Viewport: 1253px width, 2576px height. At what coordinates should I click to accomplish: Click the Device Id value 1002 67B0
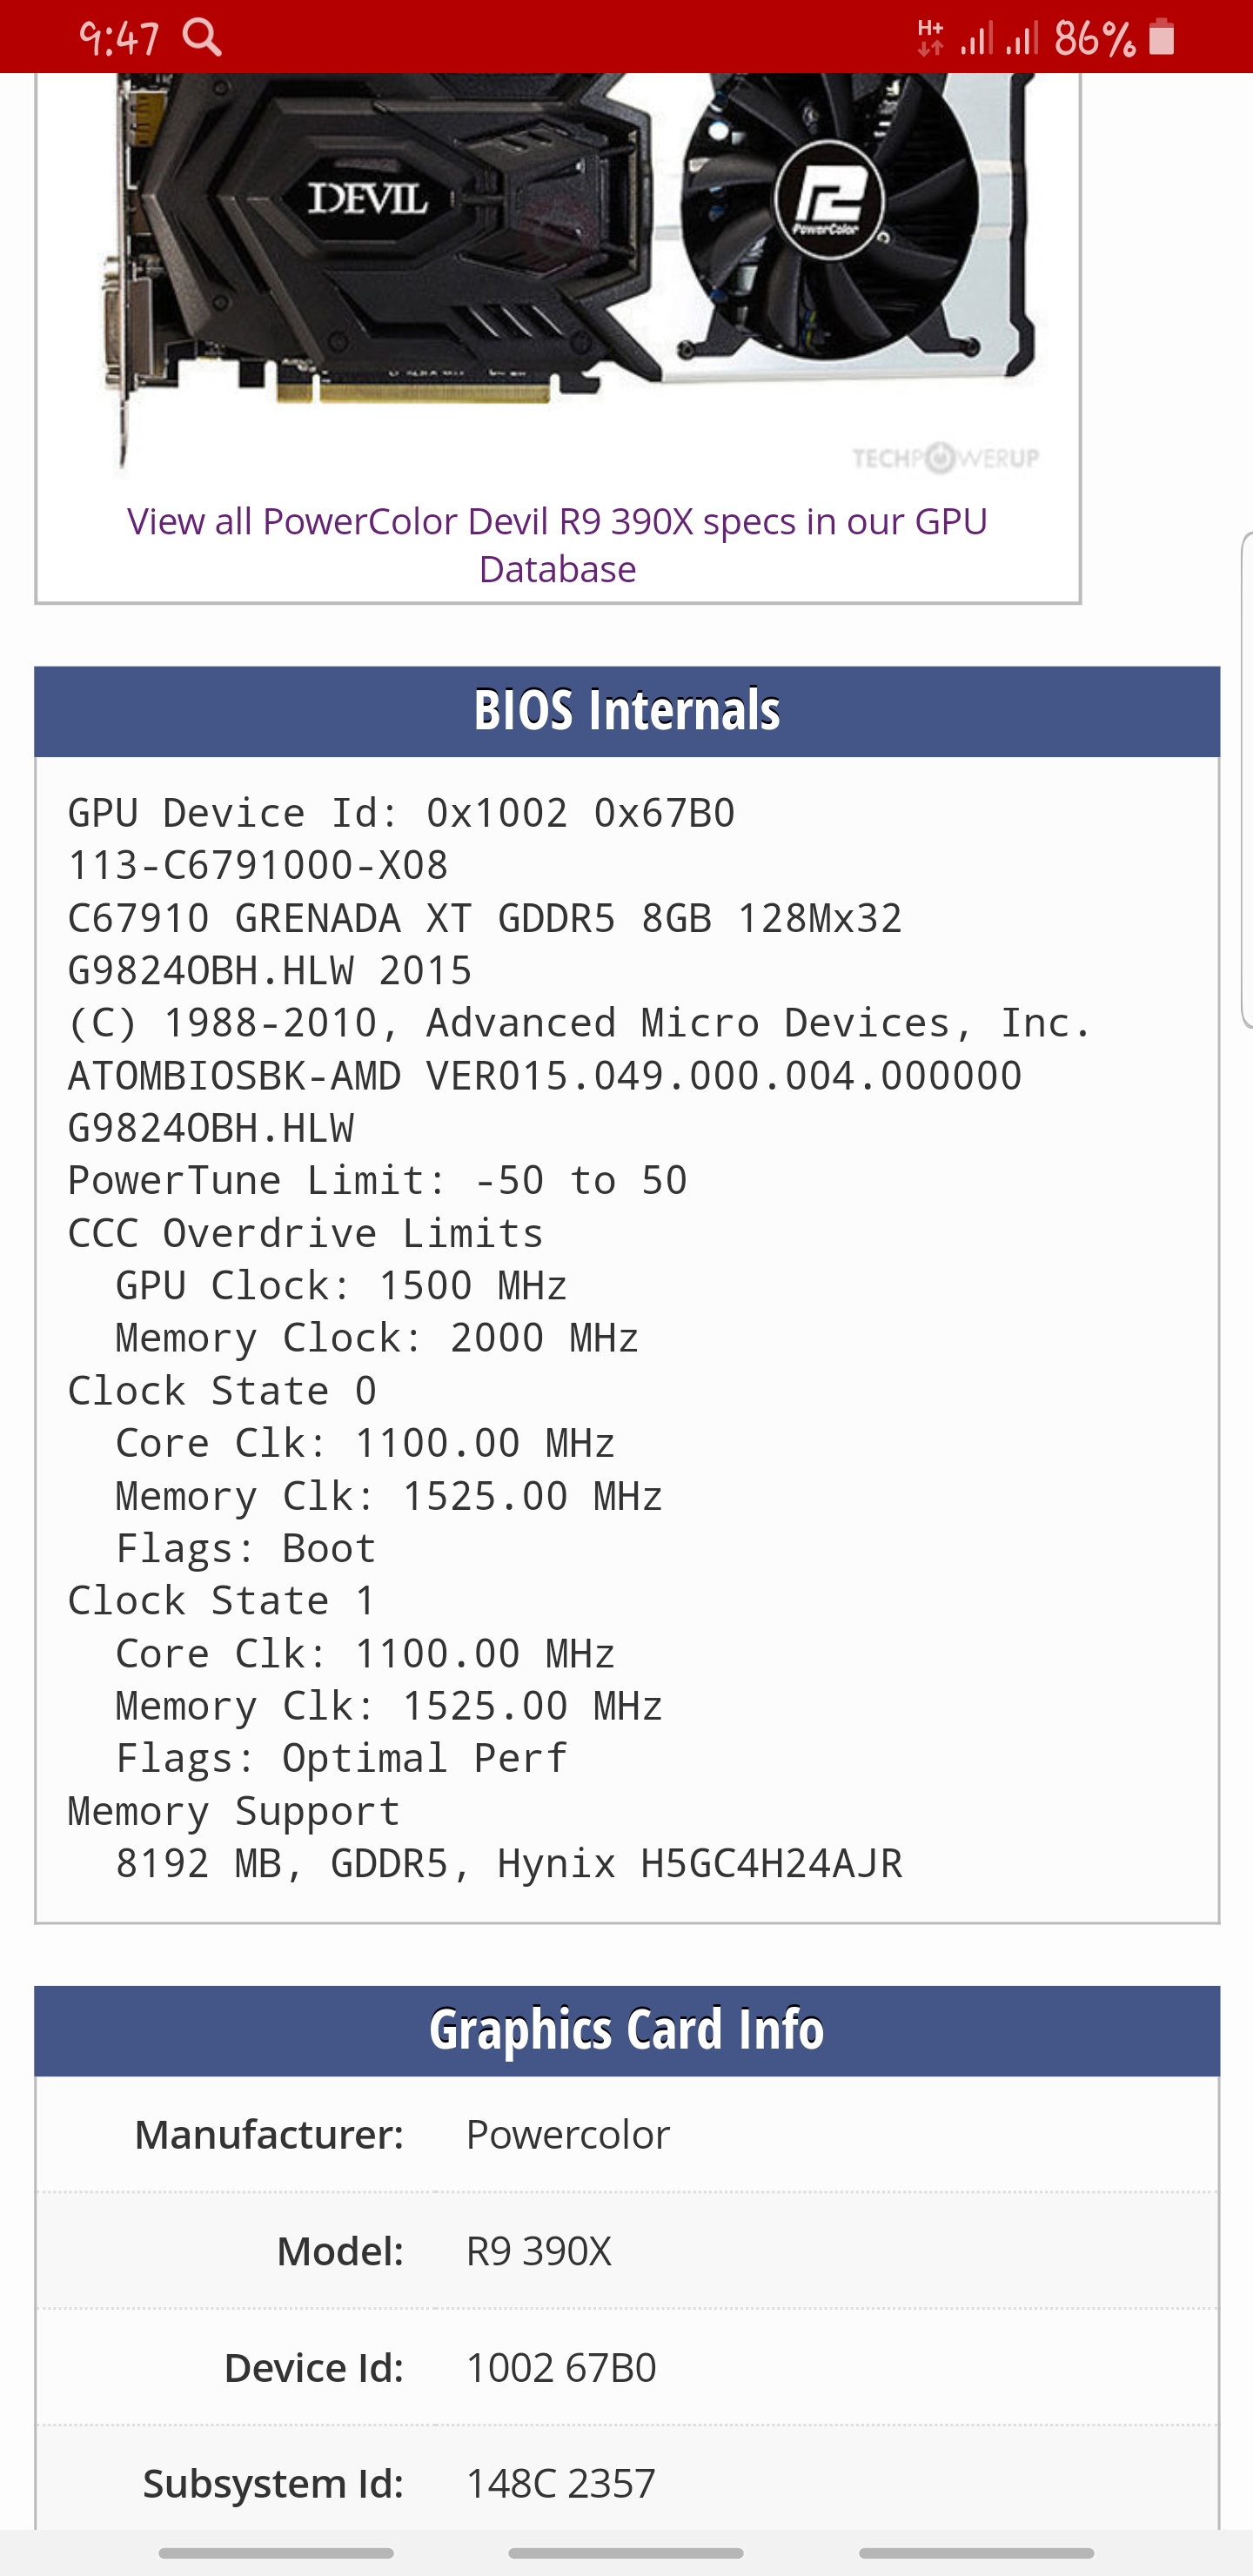pos(561,2368)
